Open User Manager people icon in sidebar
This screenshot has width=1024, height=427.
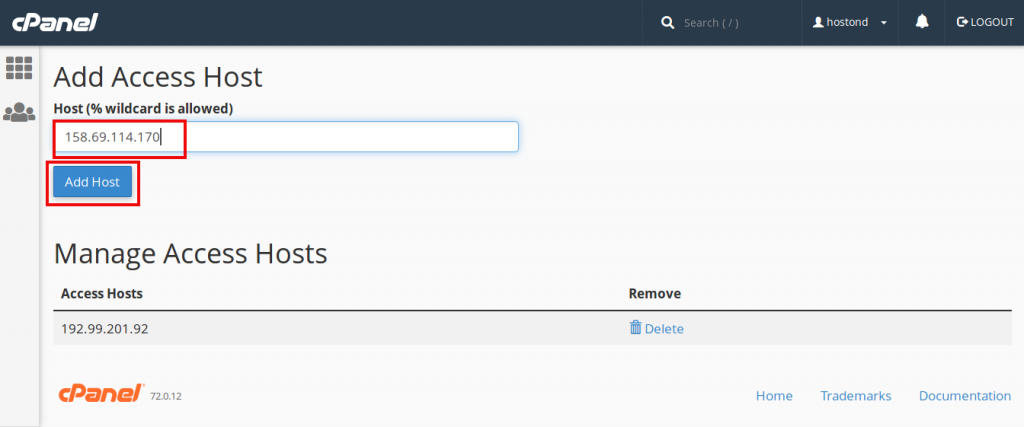click(19, 112)
